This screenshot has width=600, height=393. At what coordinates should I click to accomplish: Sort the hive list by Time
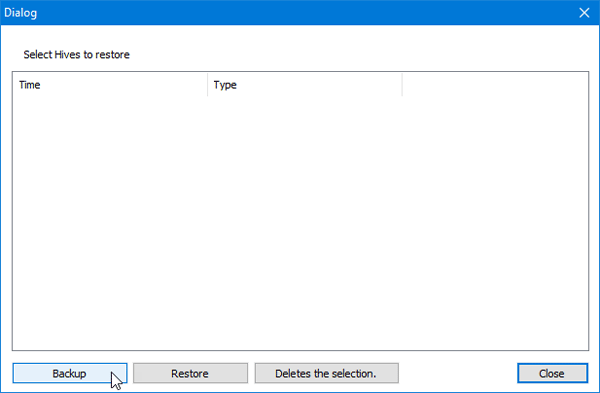tap(110, 85)
